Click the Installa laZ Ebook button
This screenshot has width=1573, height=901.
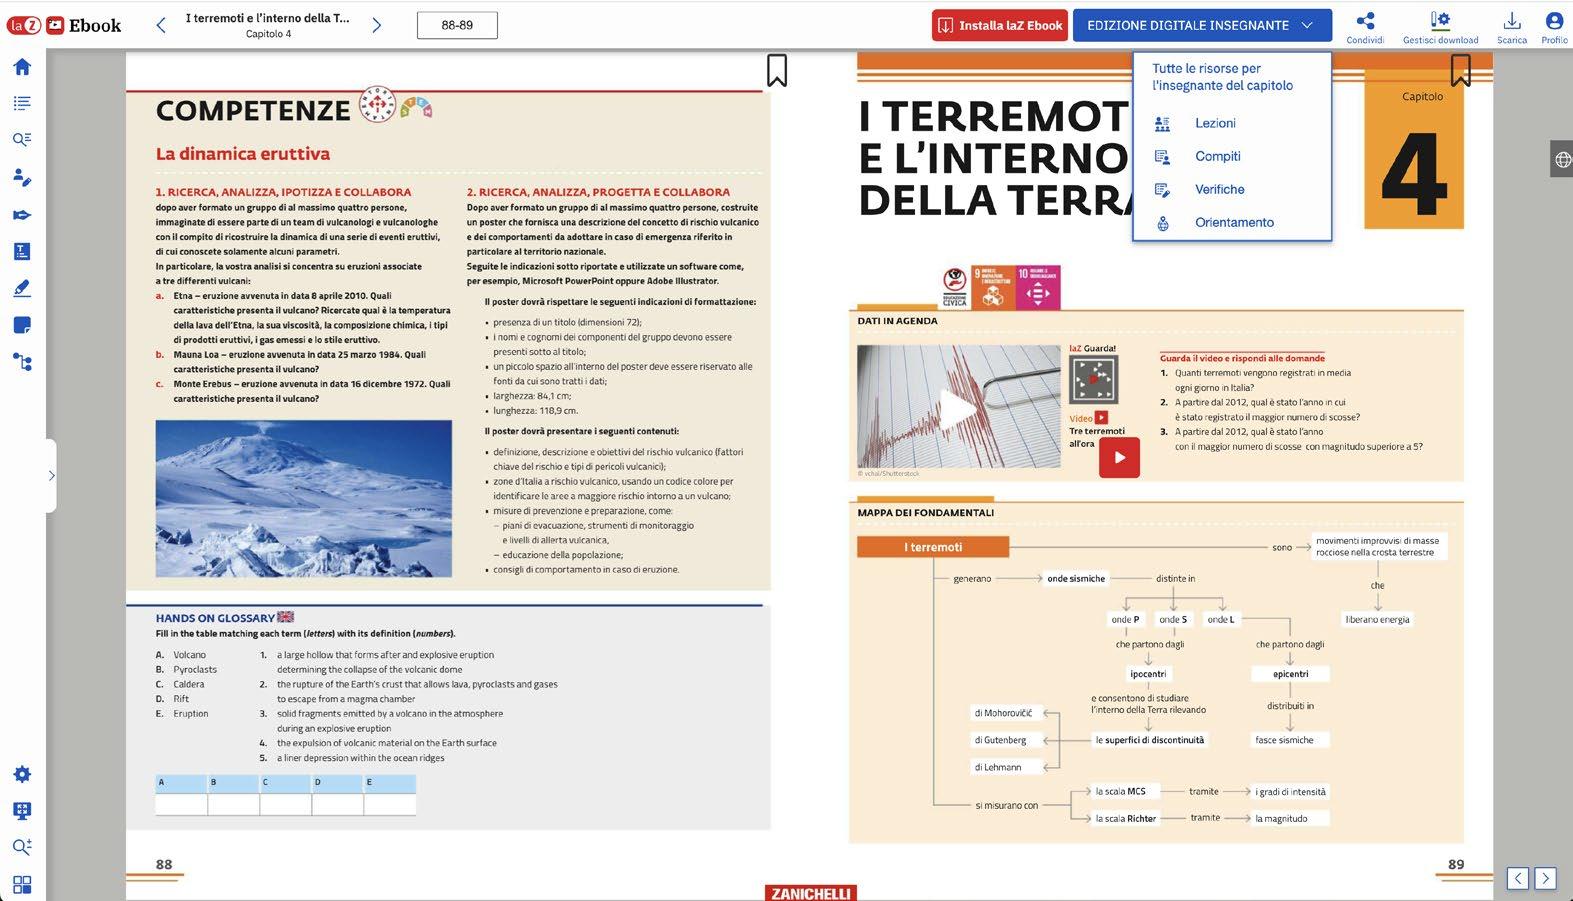click(x=1000, y=26)
